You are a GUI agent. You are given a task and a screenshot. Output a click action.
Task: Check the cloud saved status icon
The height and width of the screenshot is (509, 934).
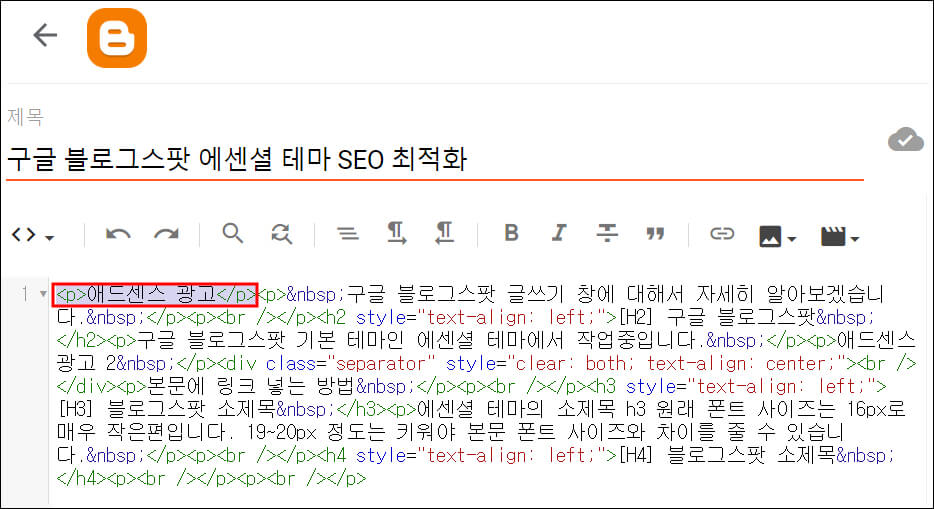[x=905, y=140]
